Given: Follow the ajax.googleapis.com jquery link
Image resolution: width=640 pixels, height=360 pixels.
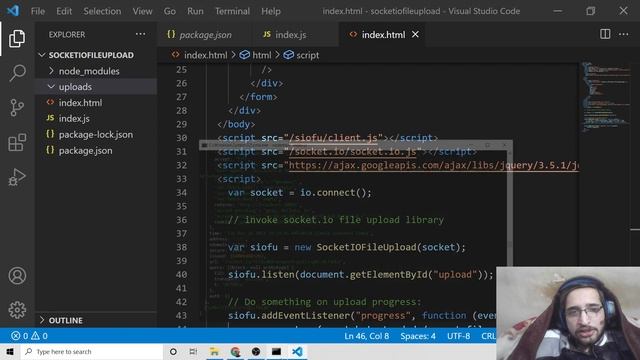Looking at the screenshot, I should (433, 165).
